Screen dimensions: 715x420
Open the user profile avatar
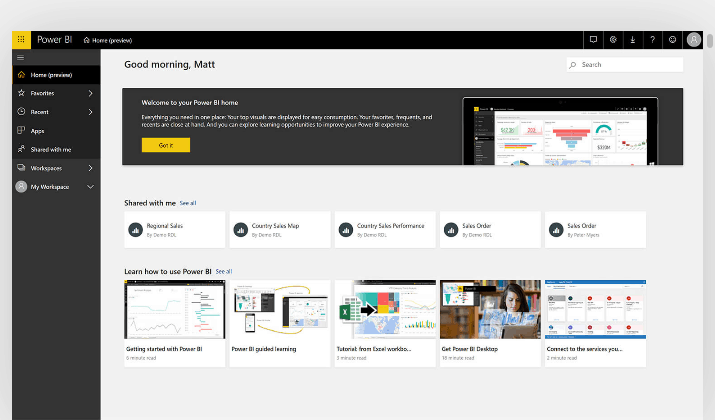[694, 40]
